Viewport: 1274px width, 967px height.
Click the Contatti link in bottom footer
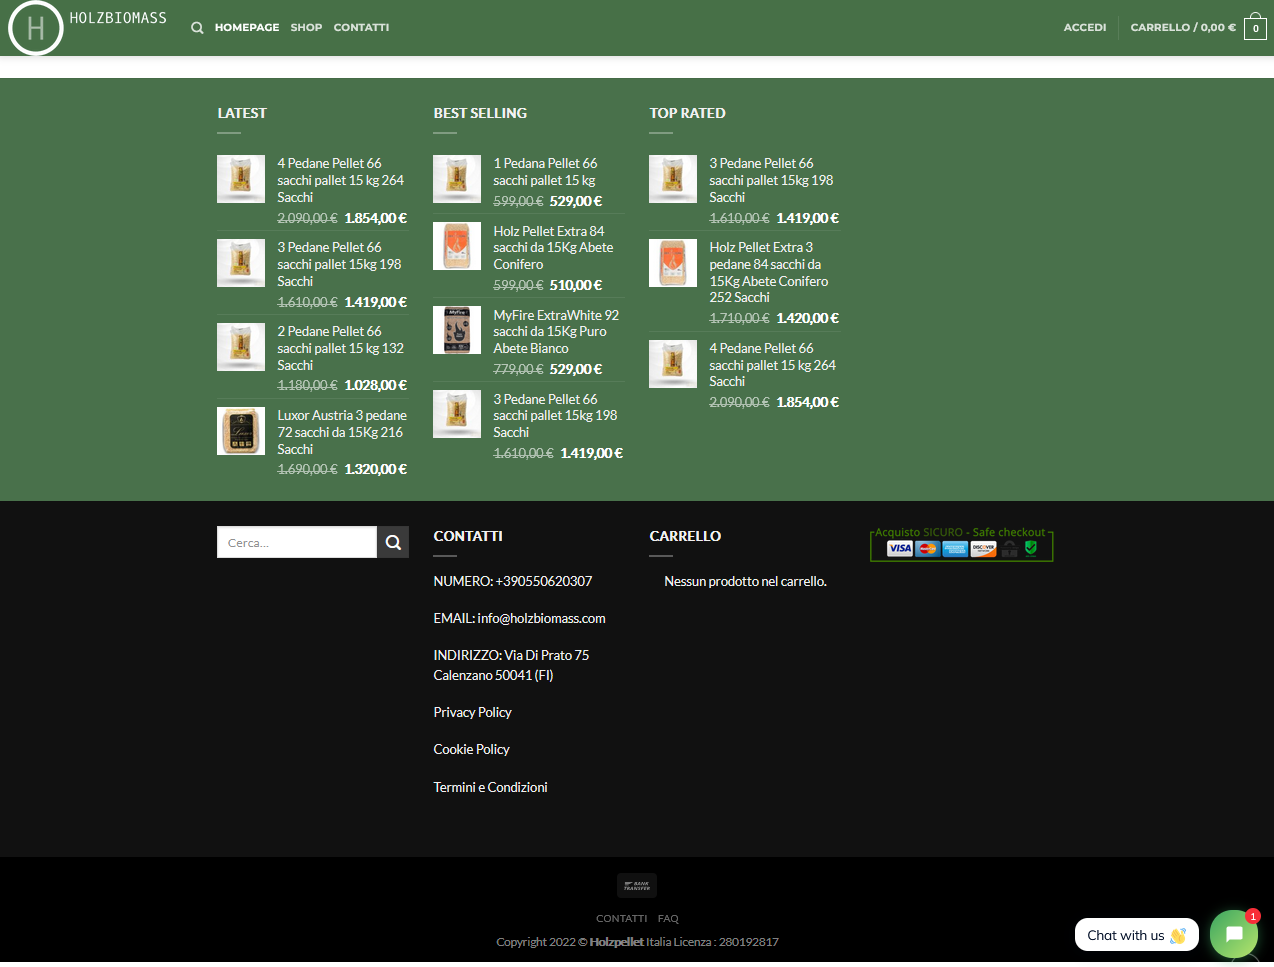pos(621,918)
